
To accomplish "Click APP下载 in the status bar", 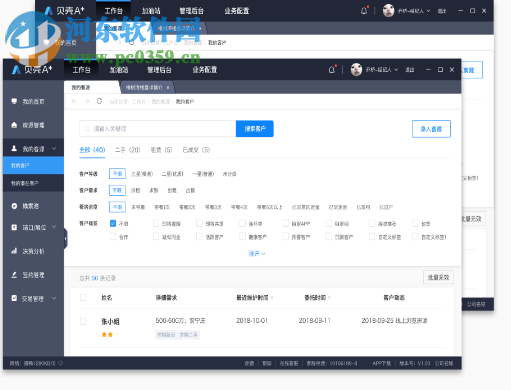I will click(x=381, y=363).
